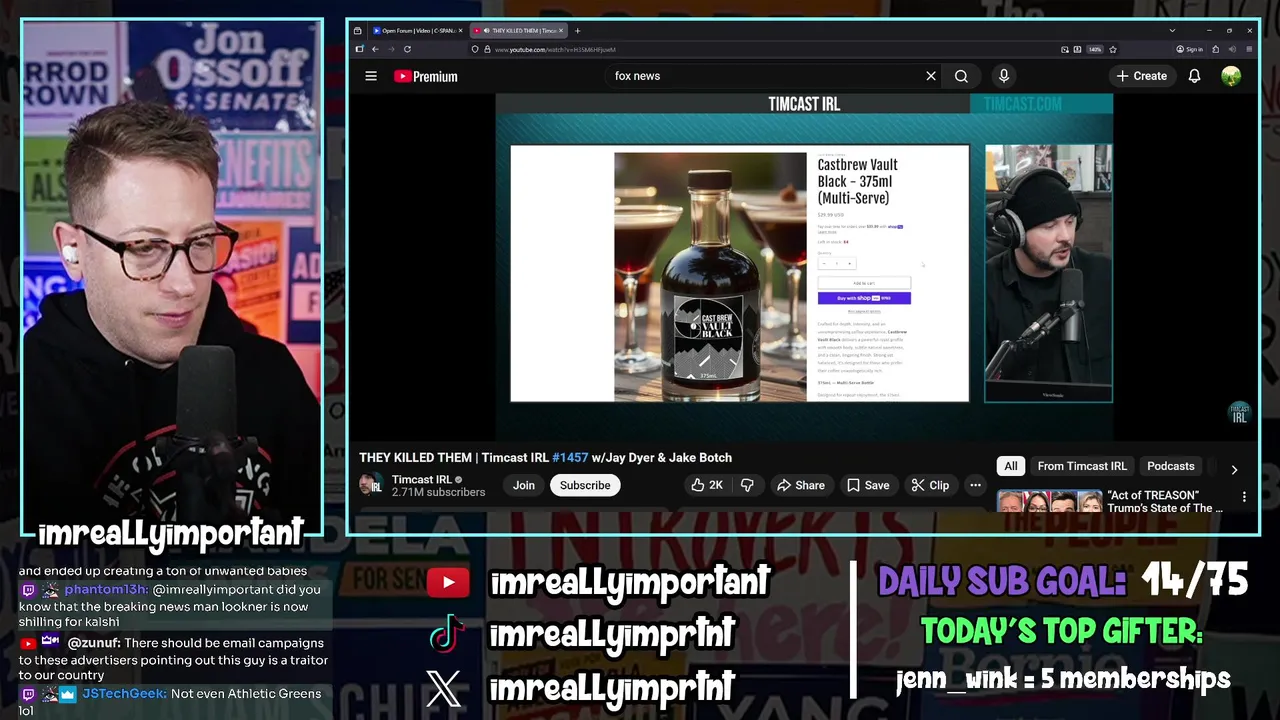Like the video with thumbs up
The height and width of the screenshot is (720, 1280).
pyautogui.click(x=707, y=485)
